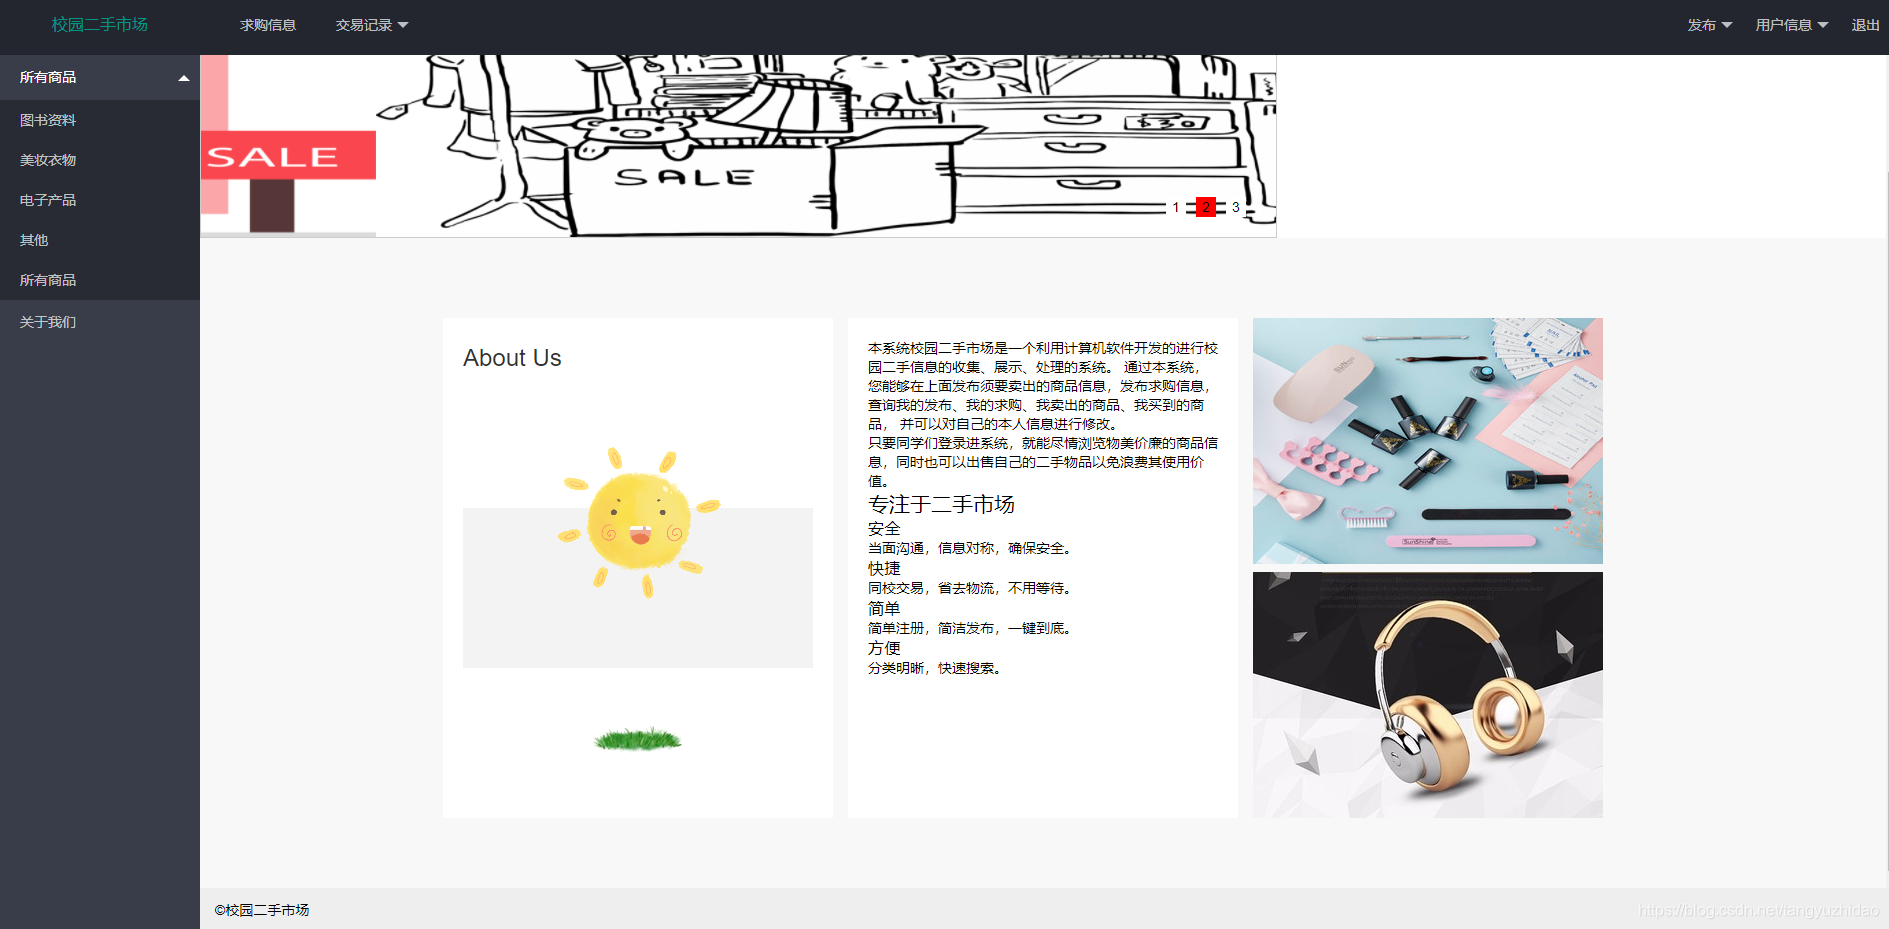Open the 求购信息 menu item
This screenshot has height=929, width=1889.
tap(268, 25)
